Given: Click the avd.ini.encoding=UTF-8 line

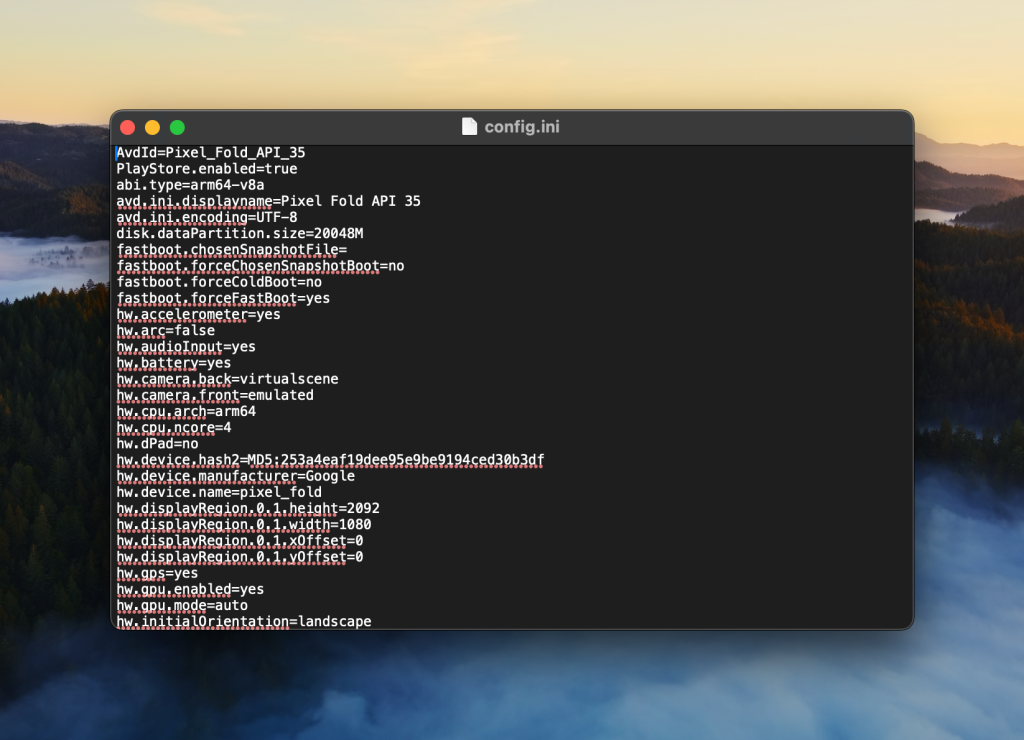Looking at the screenshot, I should [207, 217].
